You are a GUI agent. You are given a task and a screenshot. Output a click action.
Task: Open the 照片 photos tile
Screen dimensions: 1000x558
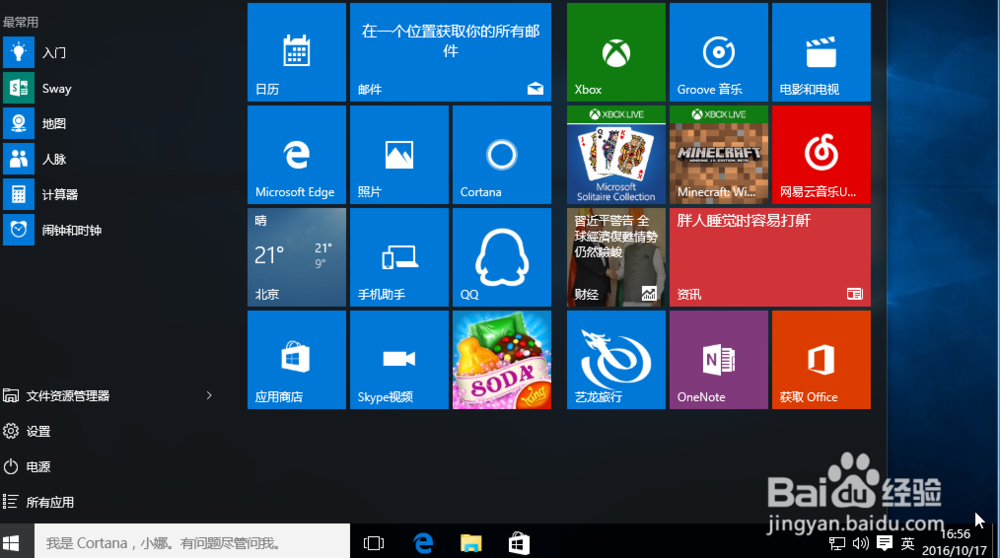pos(399,155)
